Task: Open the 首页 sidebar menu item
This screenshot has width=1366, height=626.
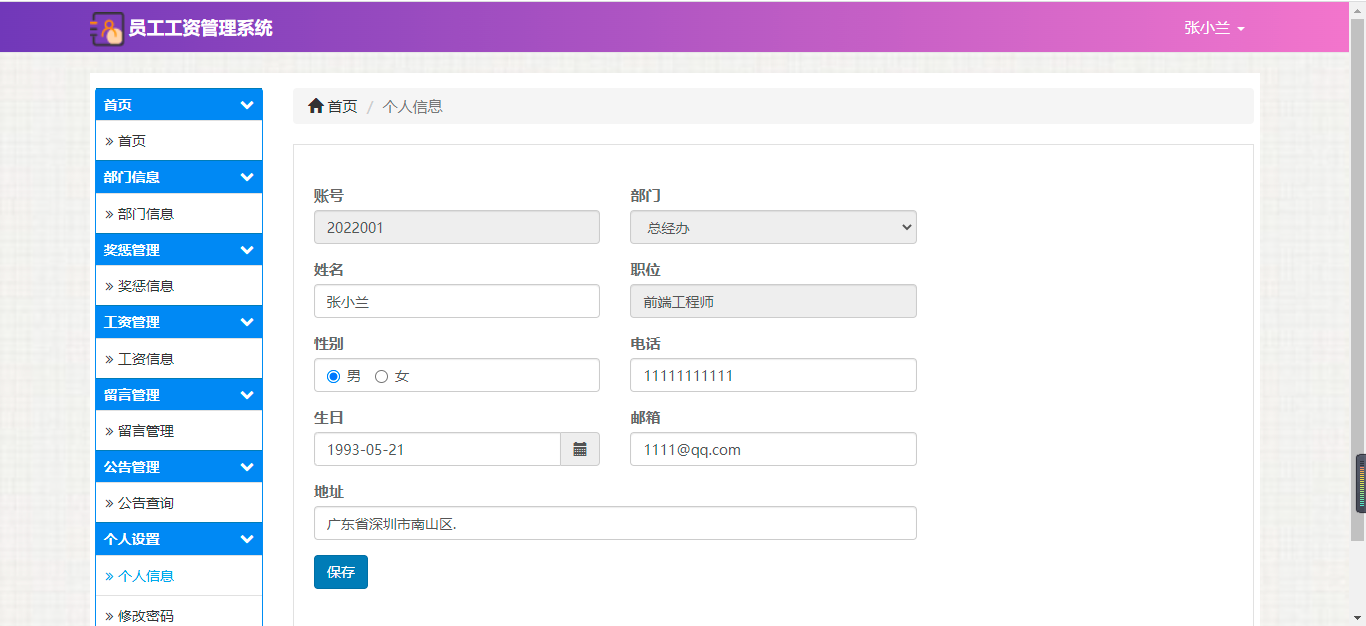Action: click(179, 141)
